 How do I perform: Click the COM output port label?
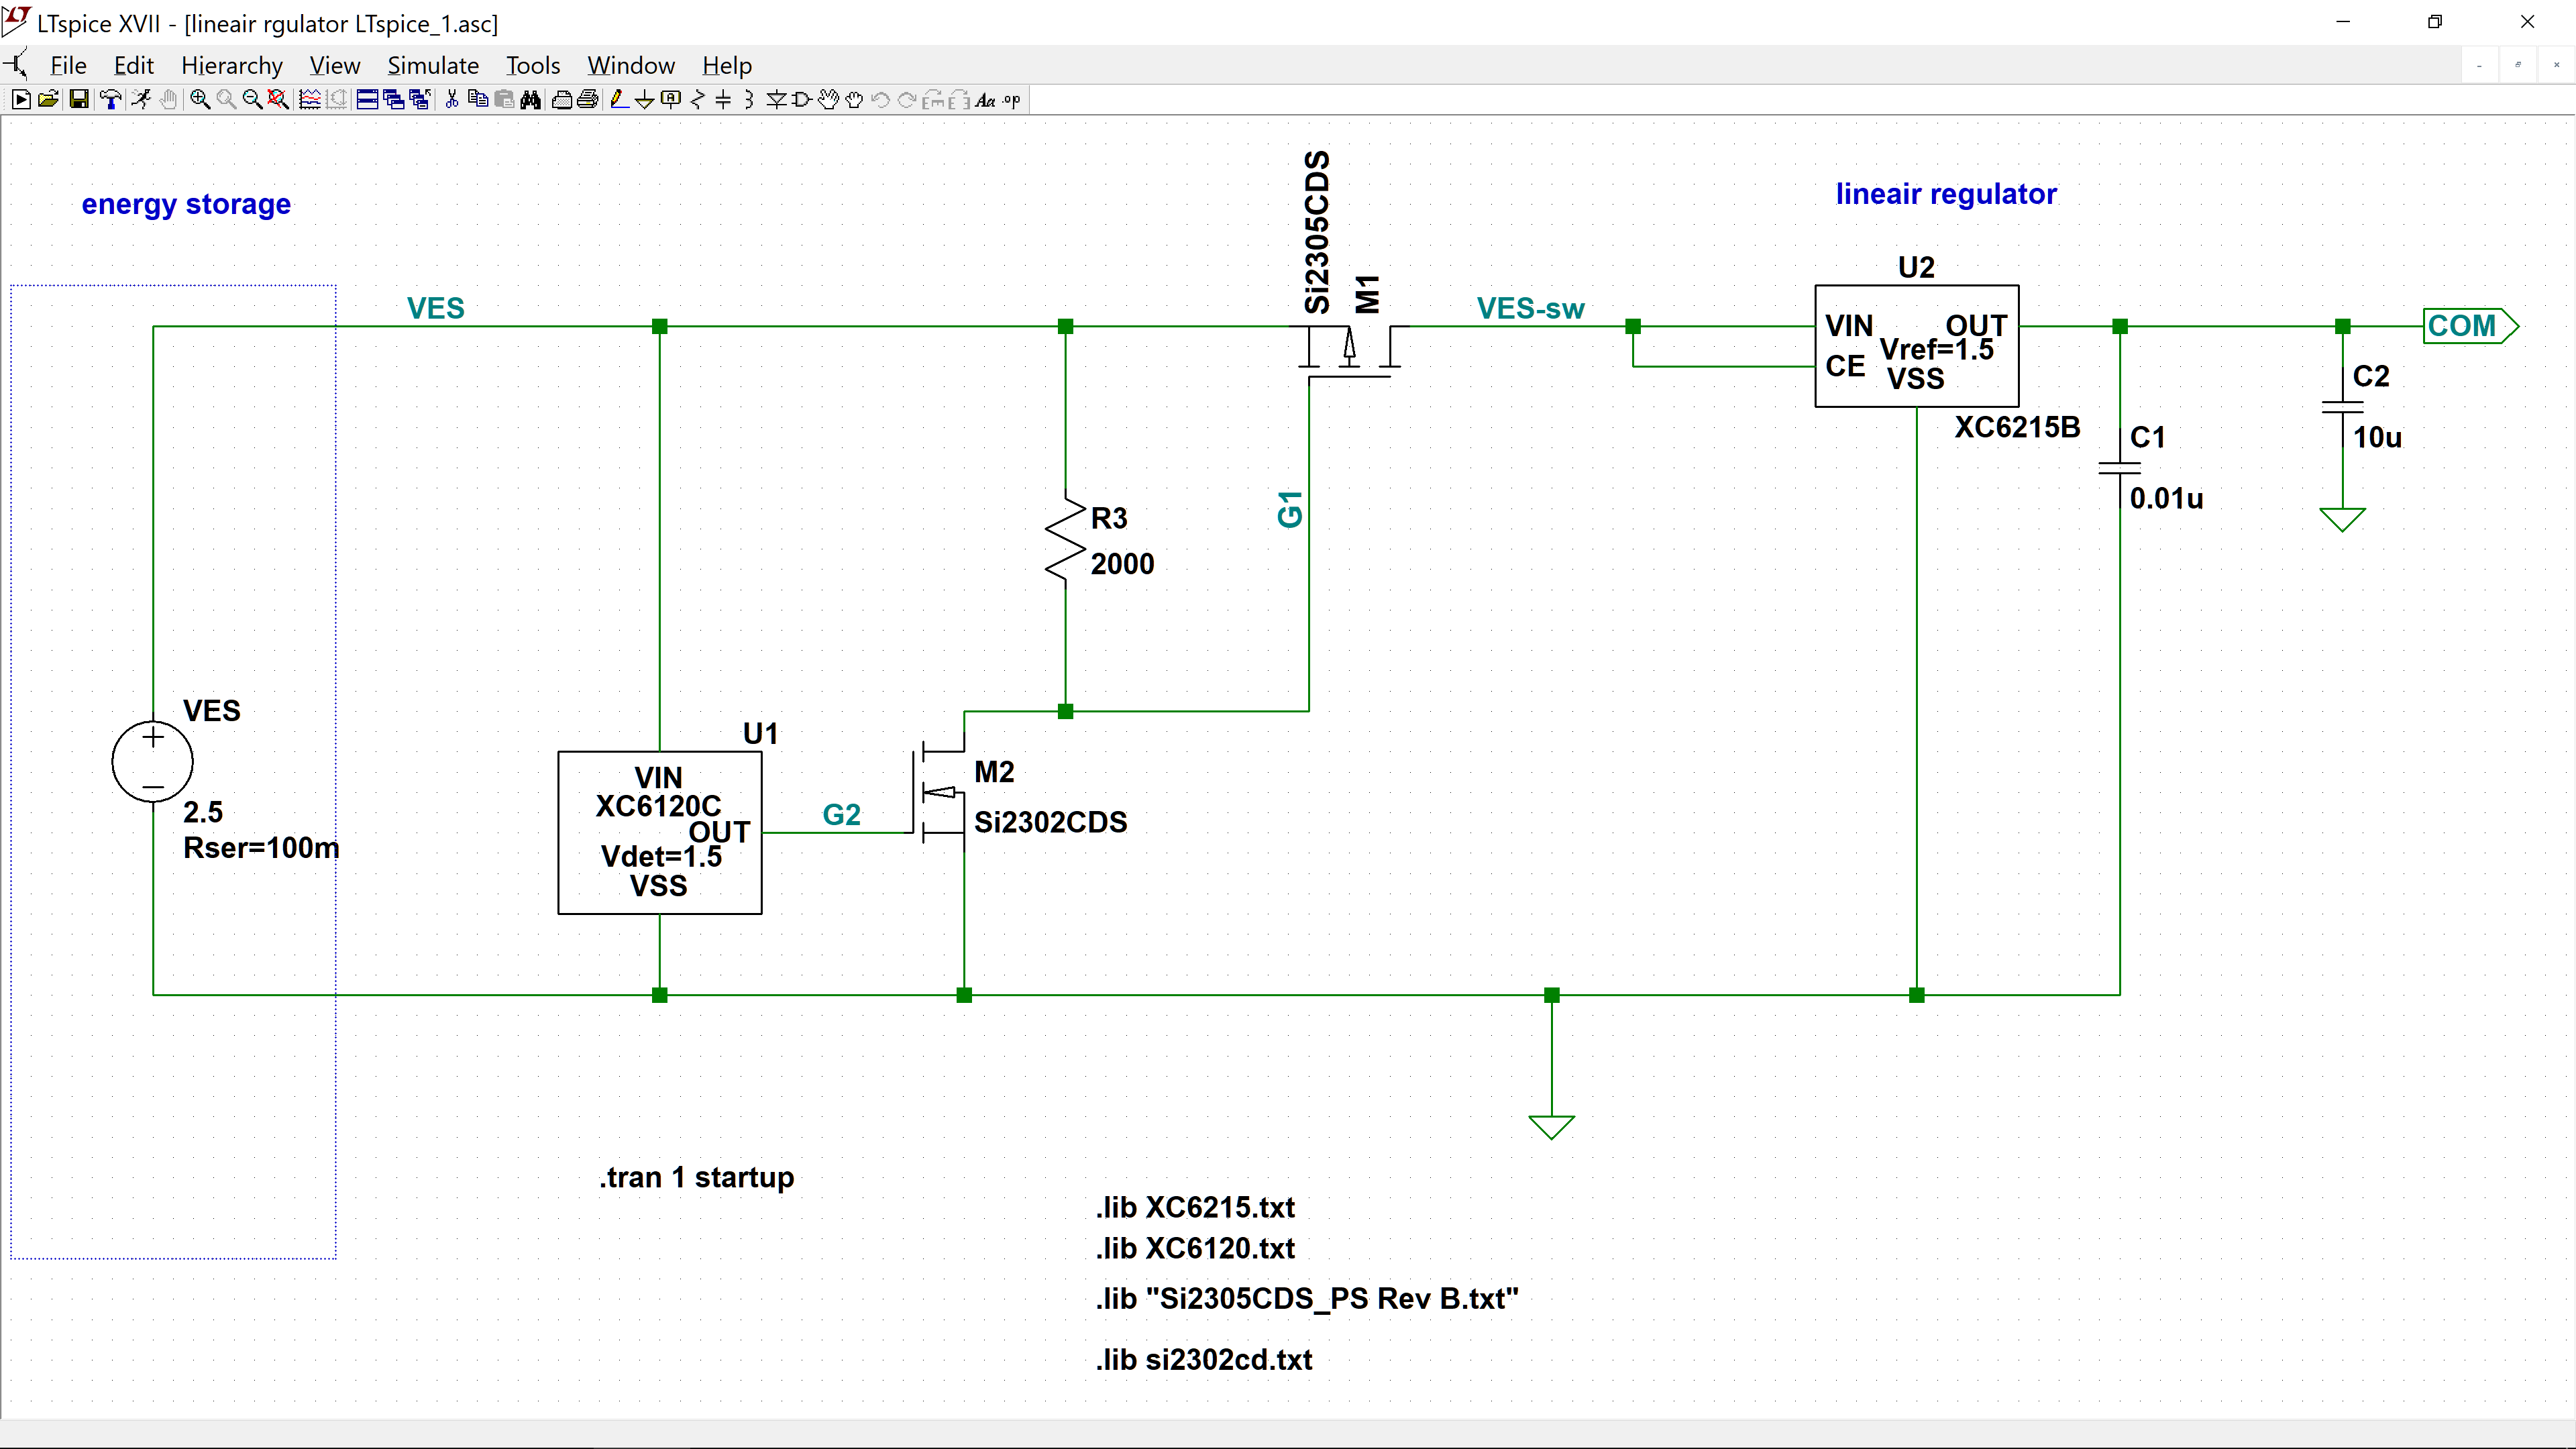2471,326
